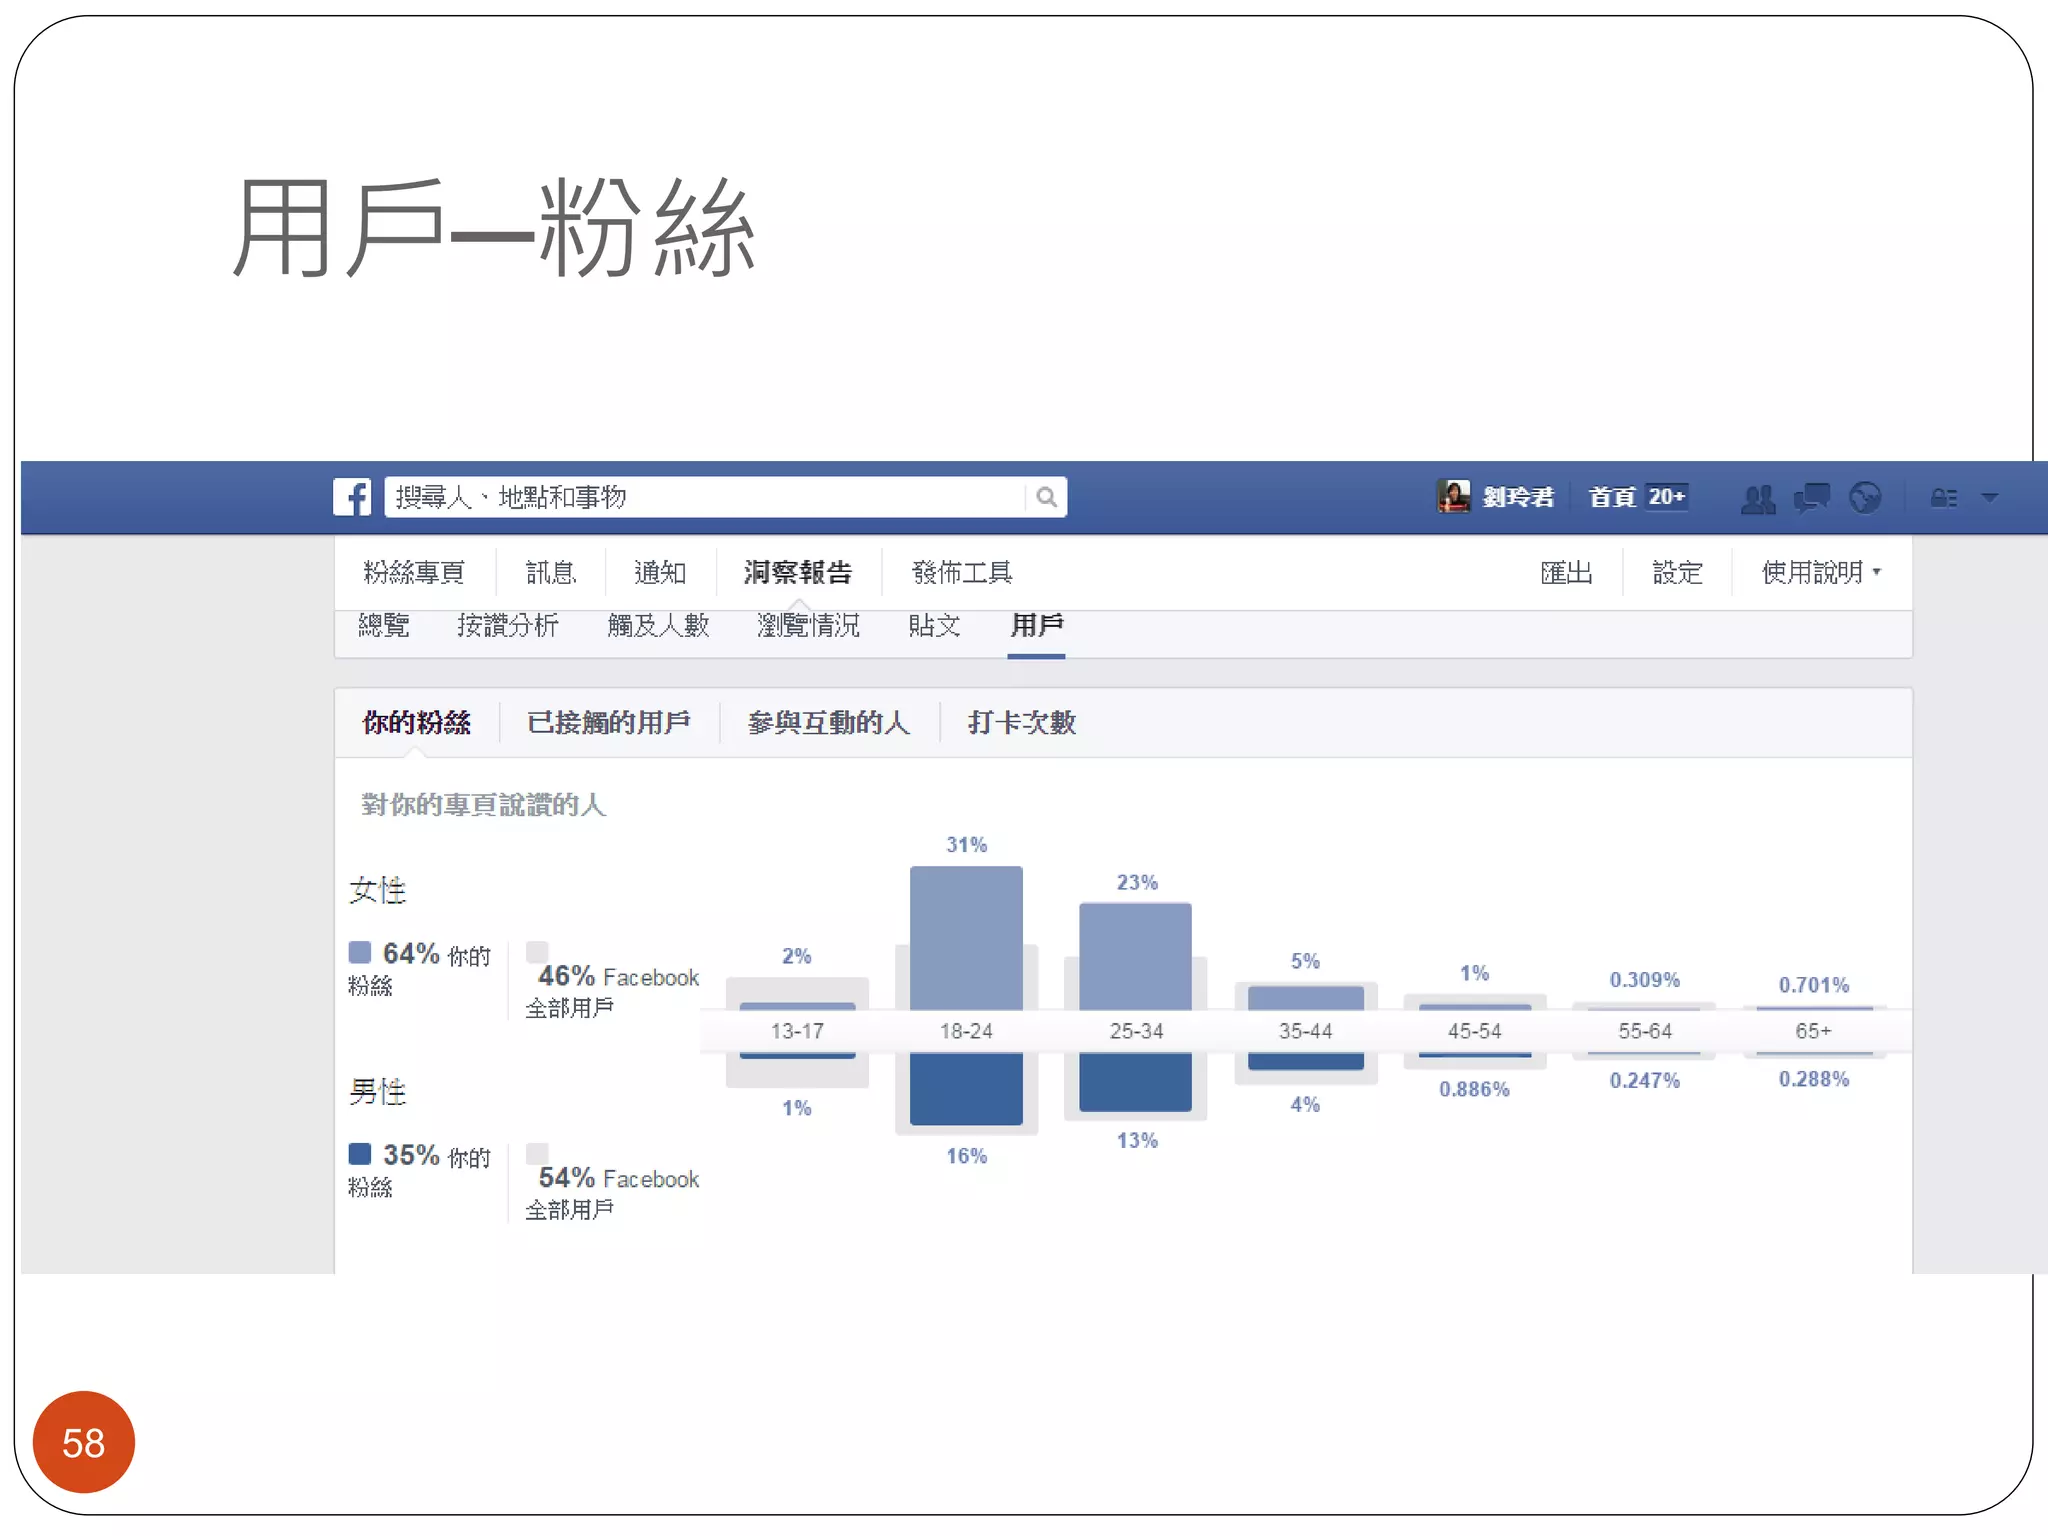Click the 匯出 export button
2048x1536 pixels.
[1566, 572]
